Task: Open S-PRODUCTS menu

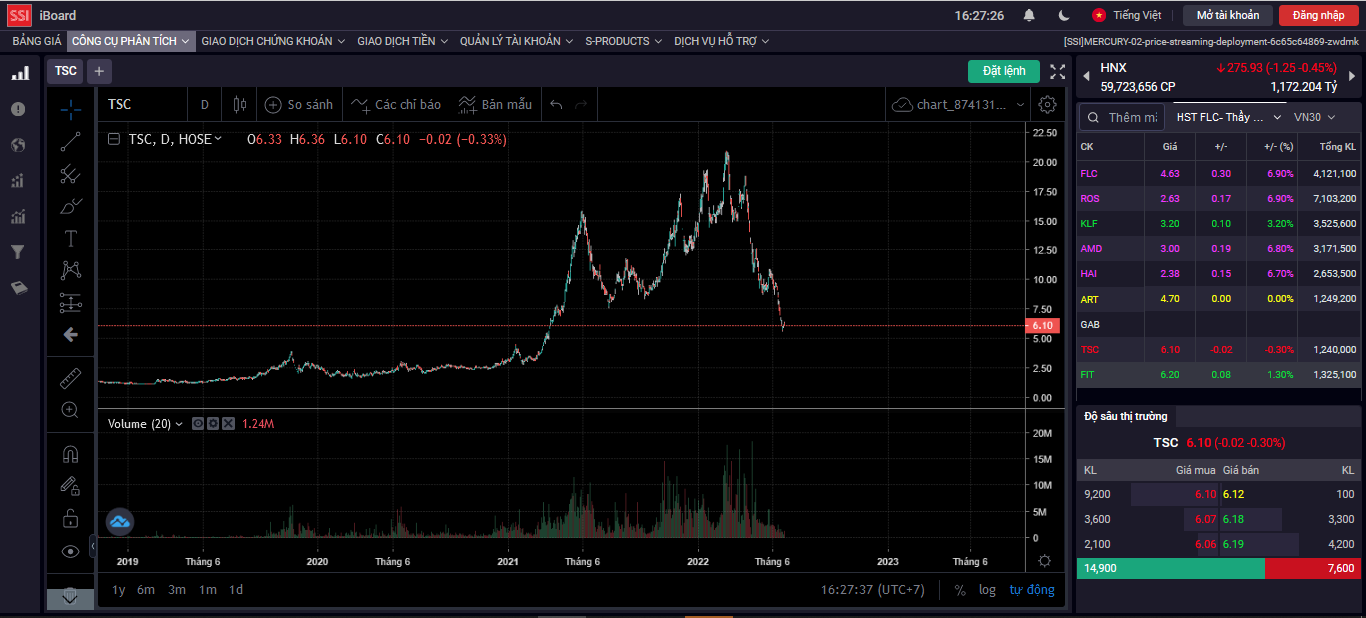Action: [x=624, y=41]
